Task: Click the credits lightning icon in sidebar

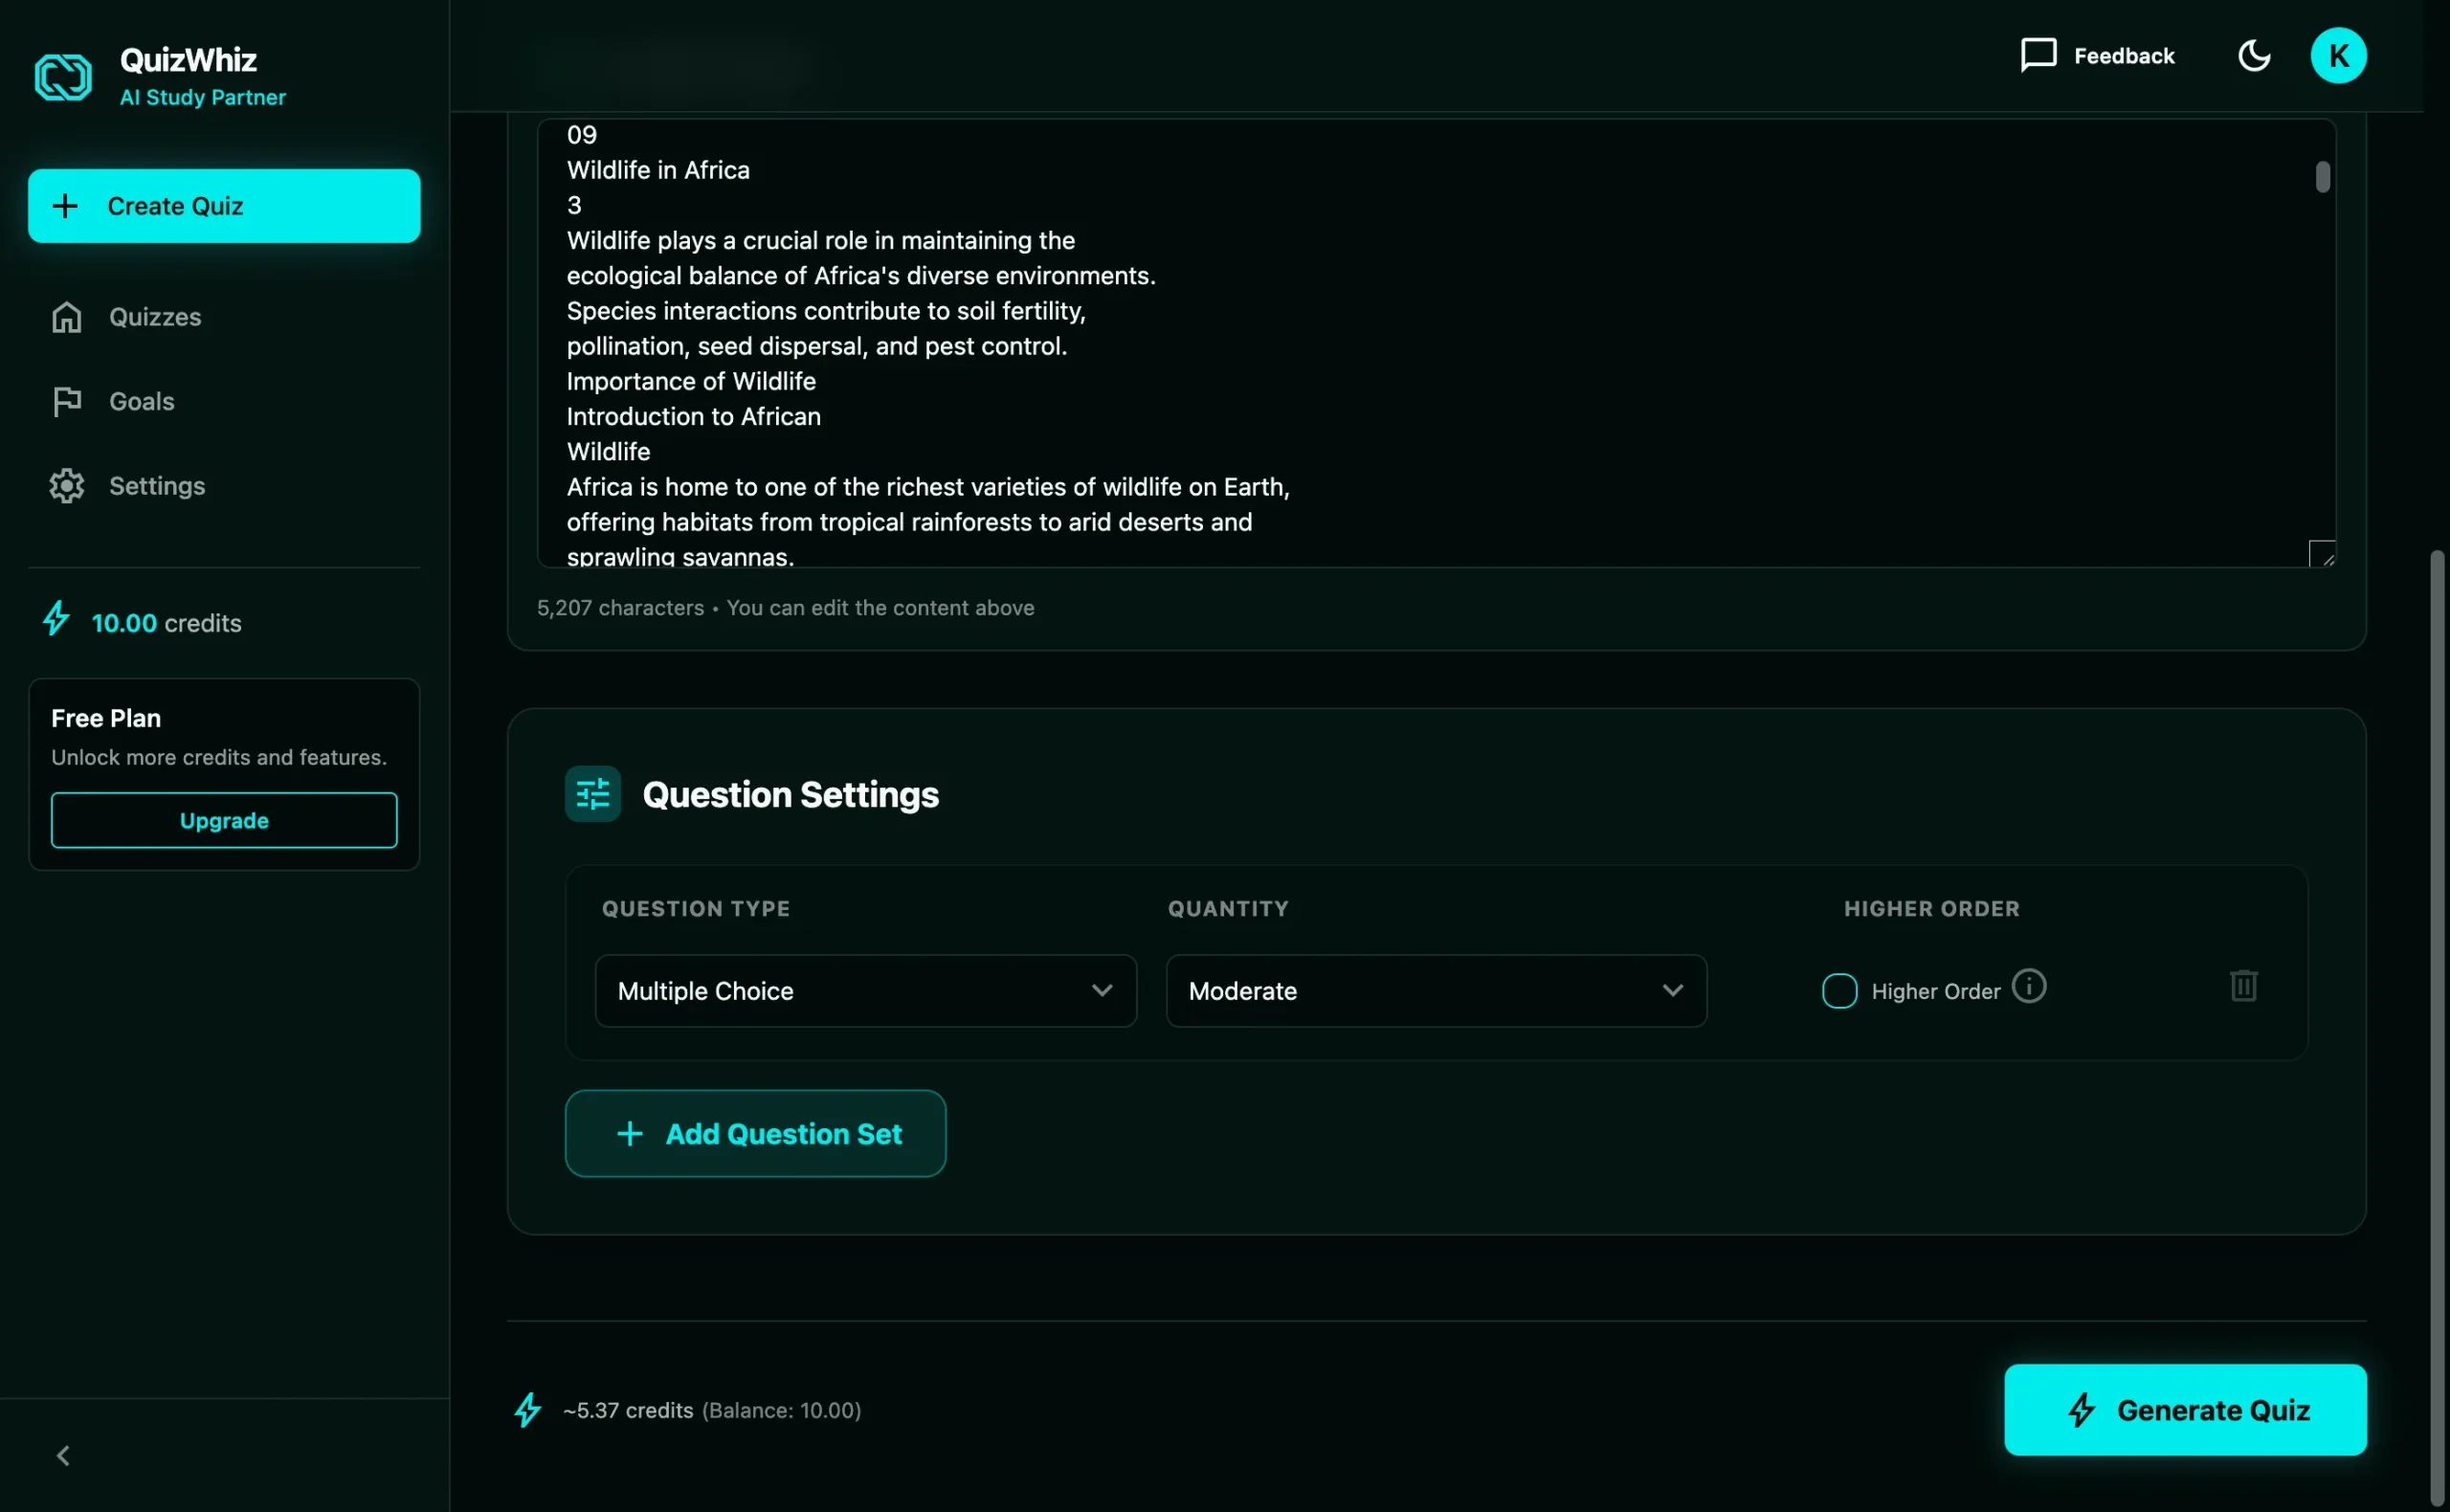Action: pyautogui.click(x=57, y=619)
